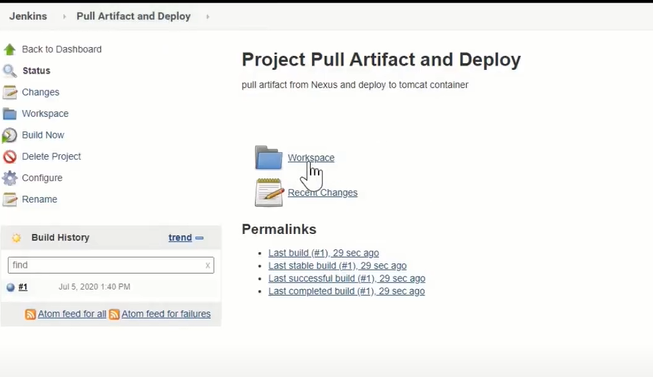Image resolution: width=653 pixels, height=377 pixels.
Task: Choose Delete Project in side menu
Action: click(51, 157)
